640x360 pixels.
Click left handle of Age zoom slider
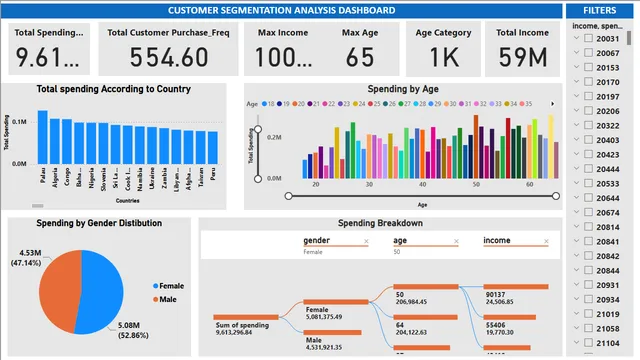[289, 196]
